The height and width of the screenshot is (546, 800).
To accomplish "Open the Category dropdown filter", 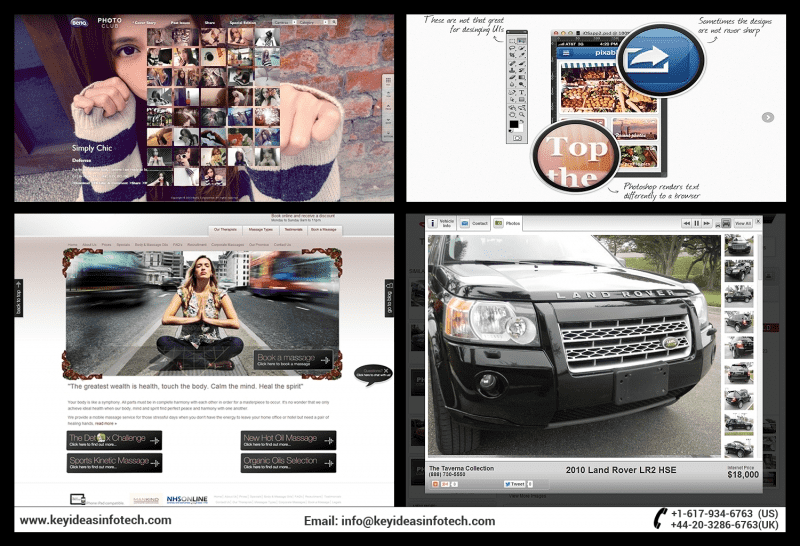I will coord(311,22).
